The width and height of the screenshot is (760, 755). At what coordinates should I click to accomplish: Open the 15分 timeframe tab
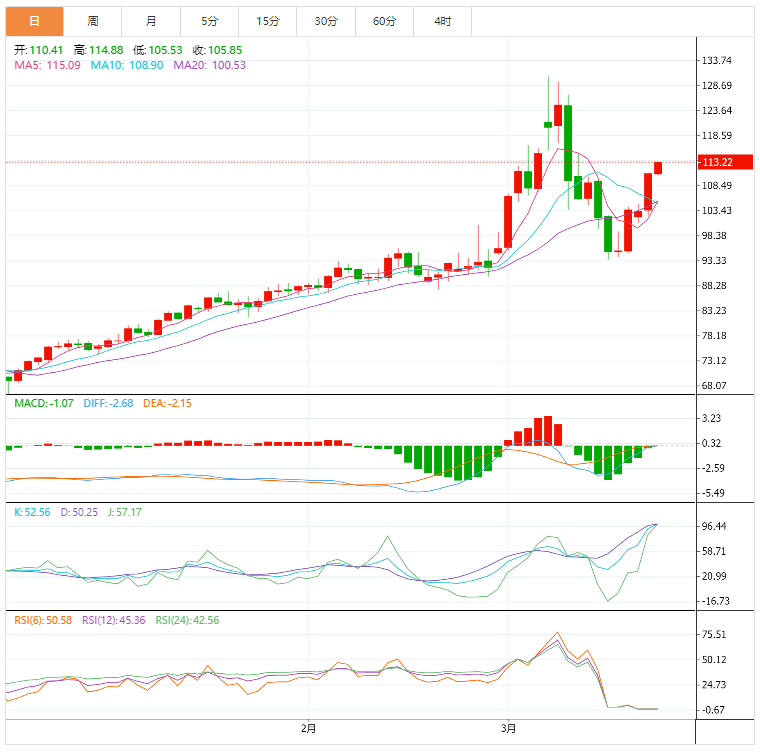tap(268, 21)
